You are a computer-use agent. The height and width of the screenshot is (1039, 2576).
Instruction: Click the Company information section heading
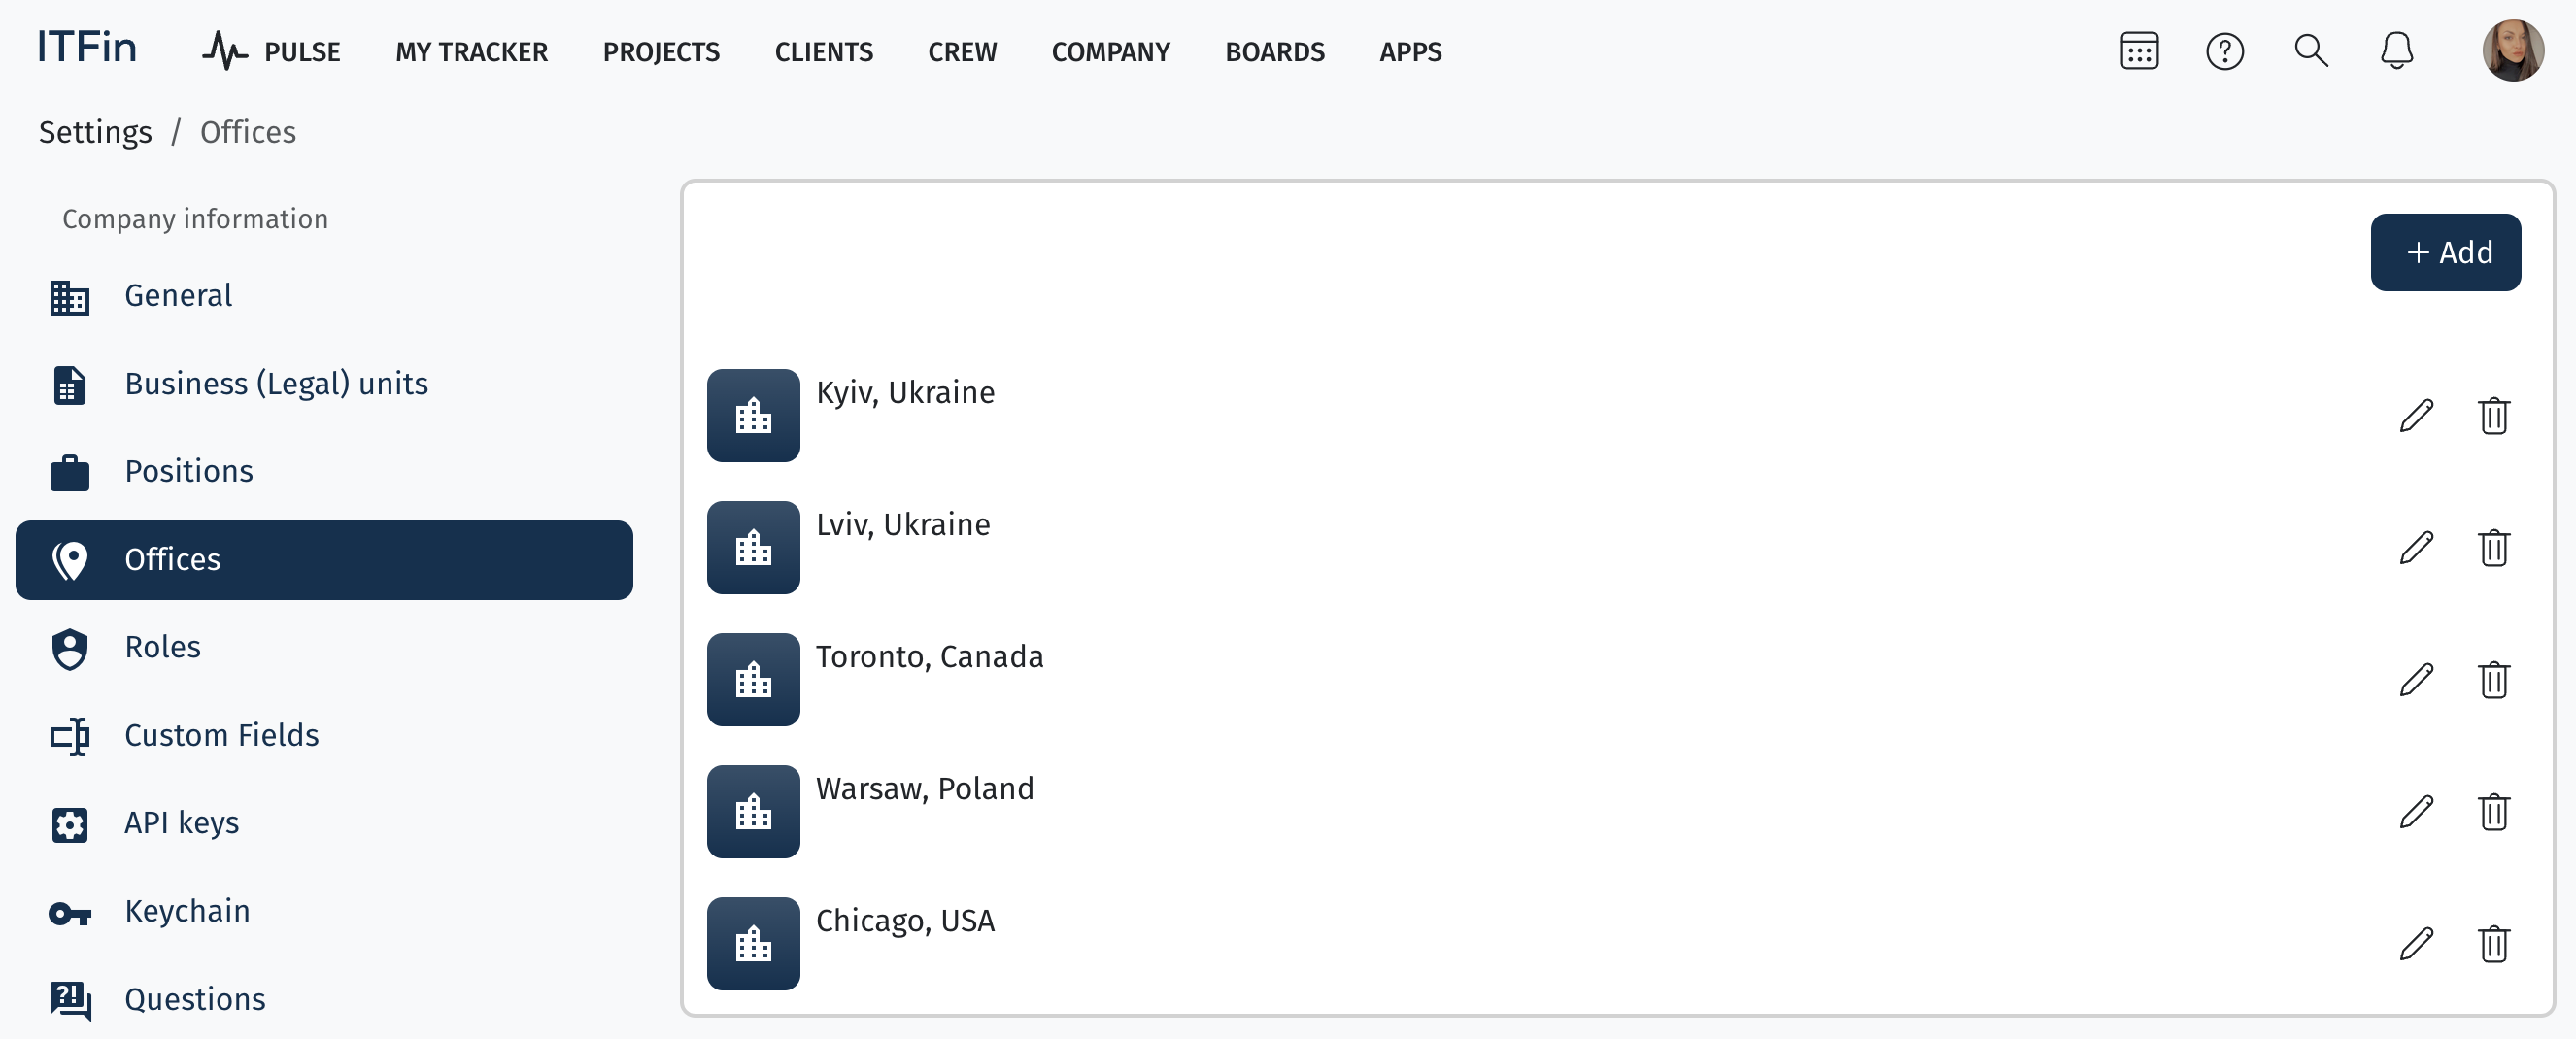tap(195, 219)
